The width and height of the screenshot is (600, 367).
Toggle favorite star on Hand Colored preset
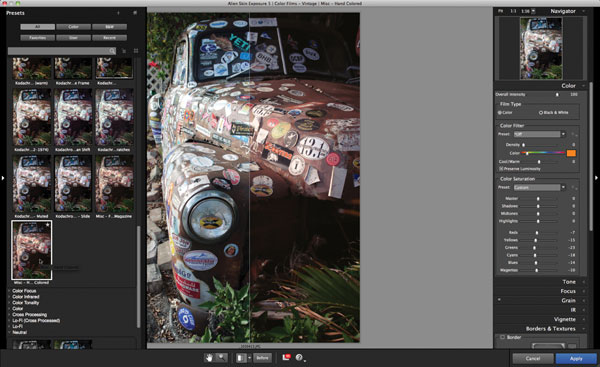[x=47, y=225]
